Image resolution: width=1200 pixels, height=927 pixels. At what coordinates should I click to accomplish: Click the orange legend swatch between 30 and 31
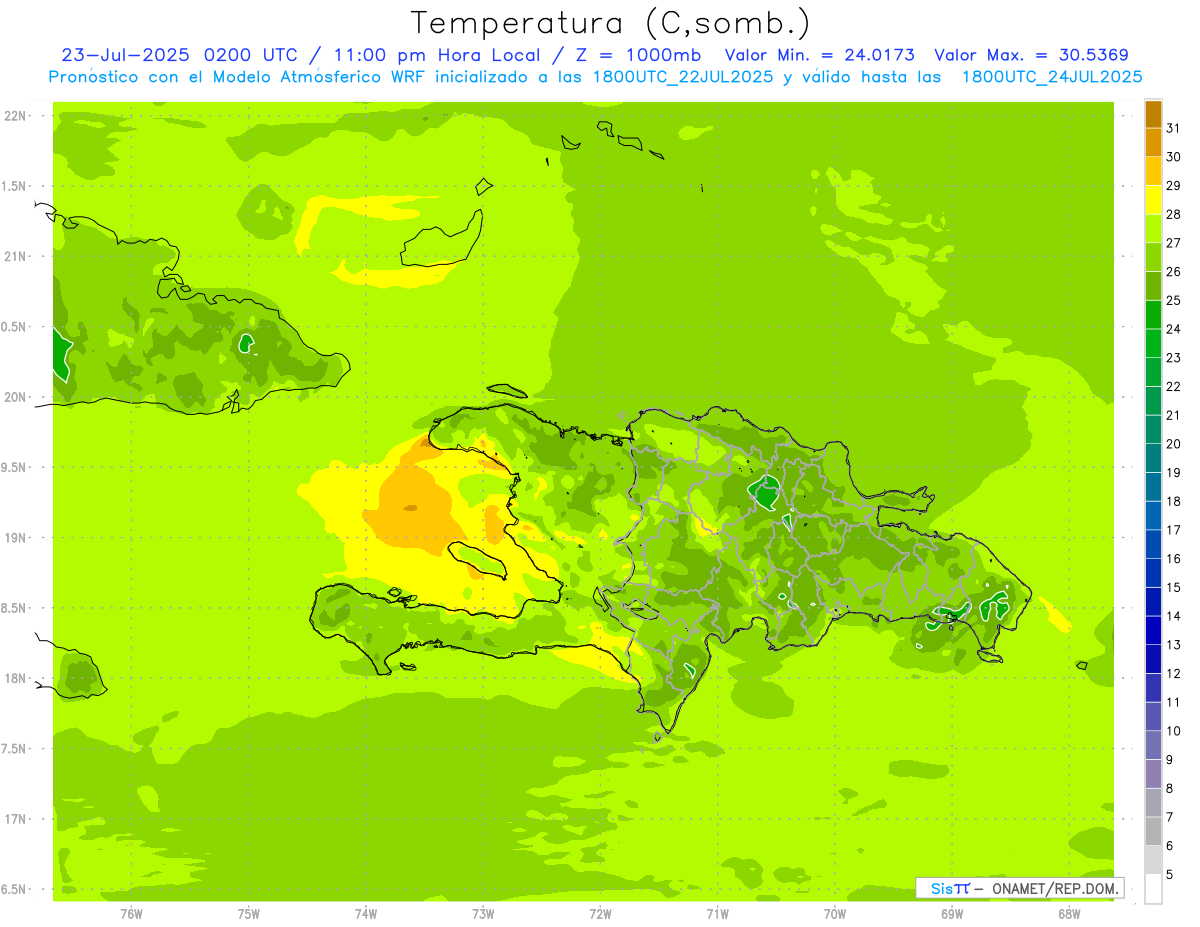coord(1153,143)
